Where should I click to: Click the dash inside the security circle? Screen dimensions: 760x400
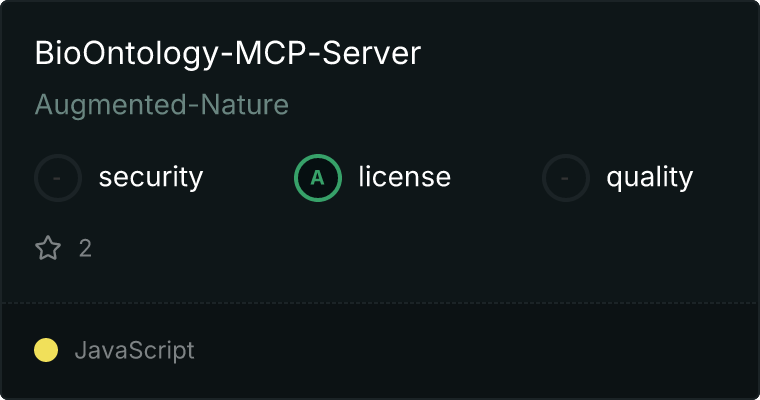pos(57,178)
